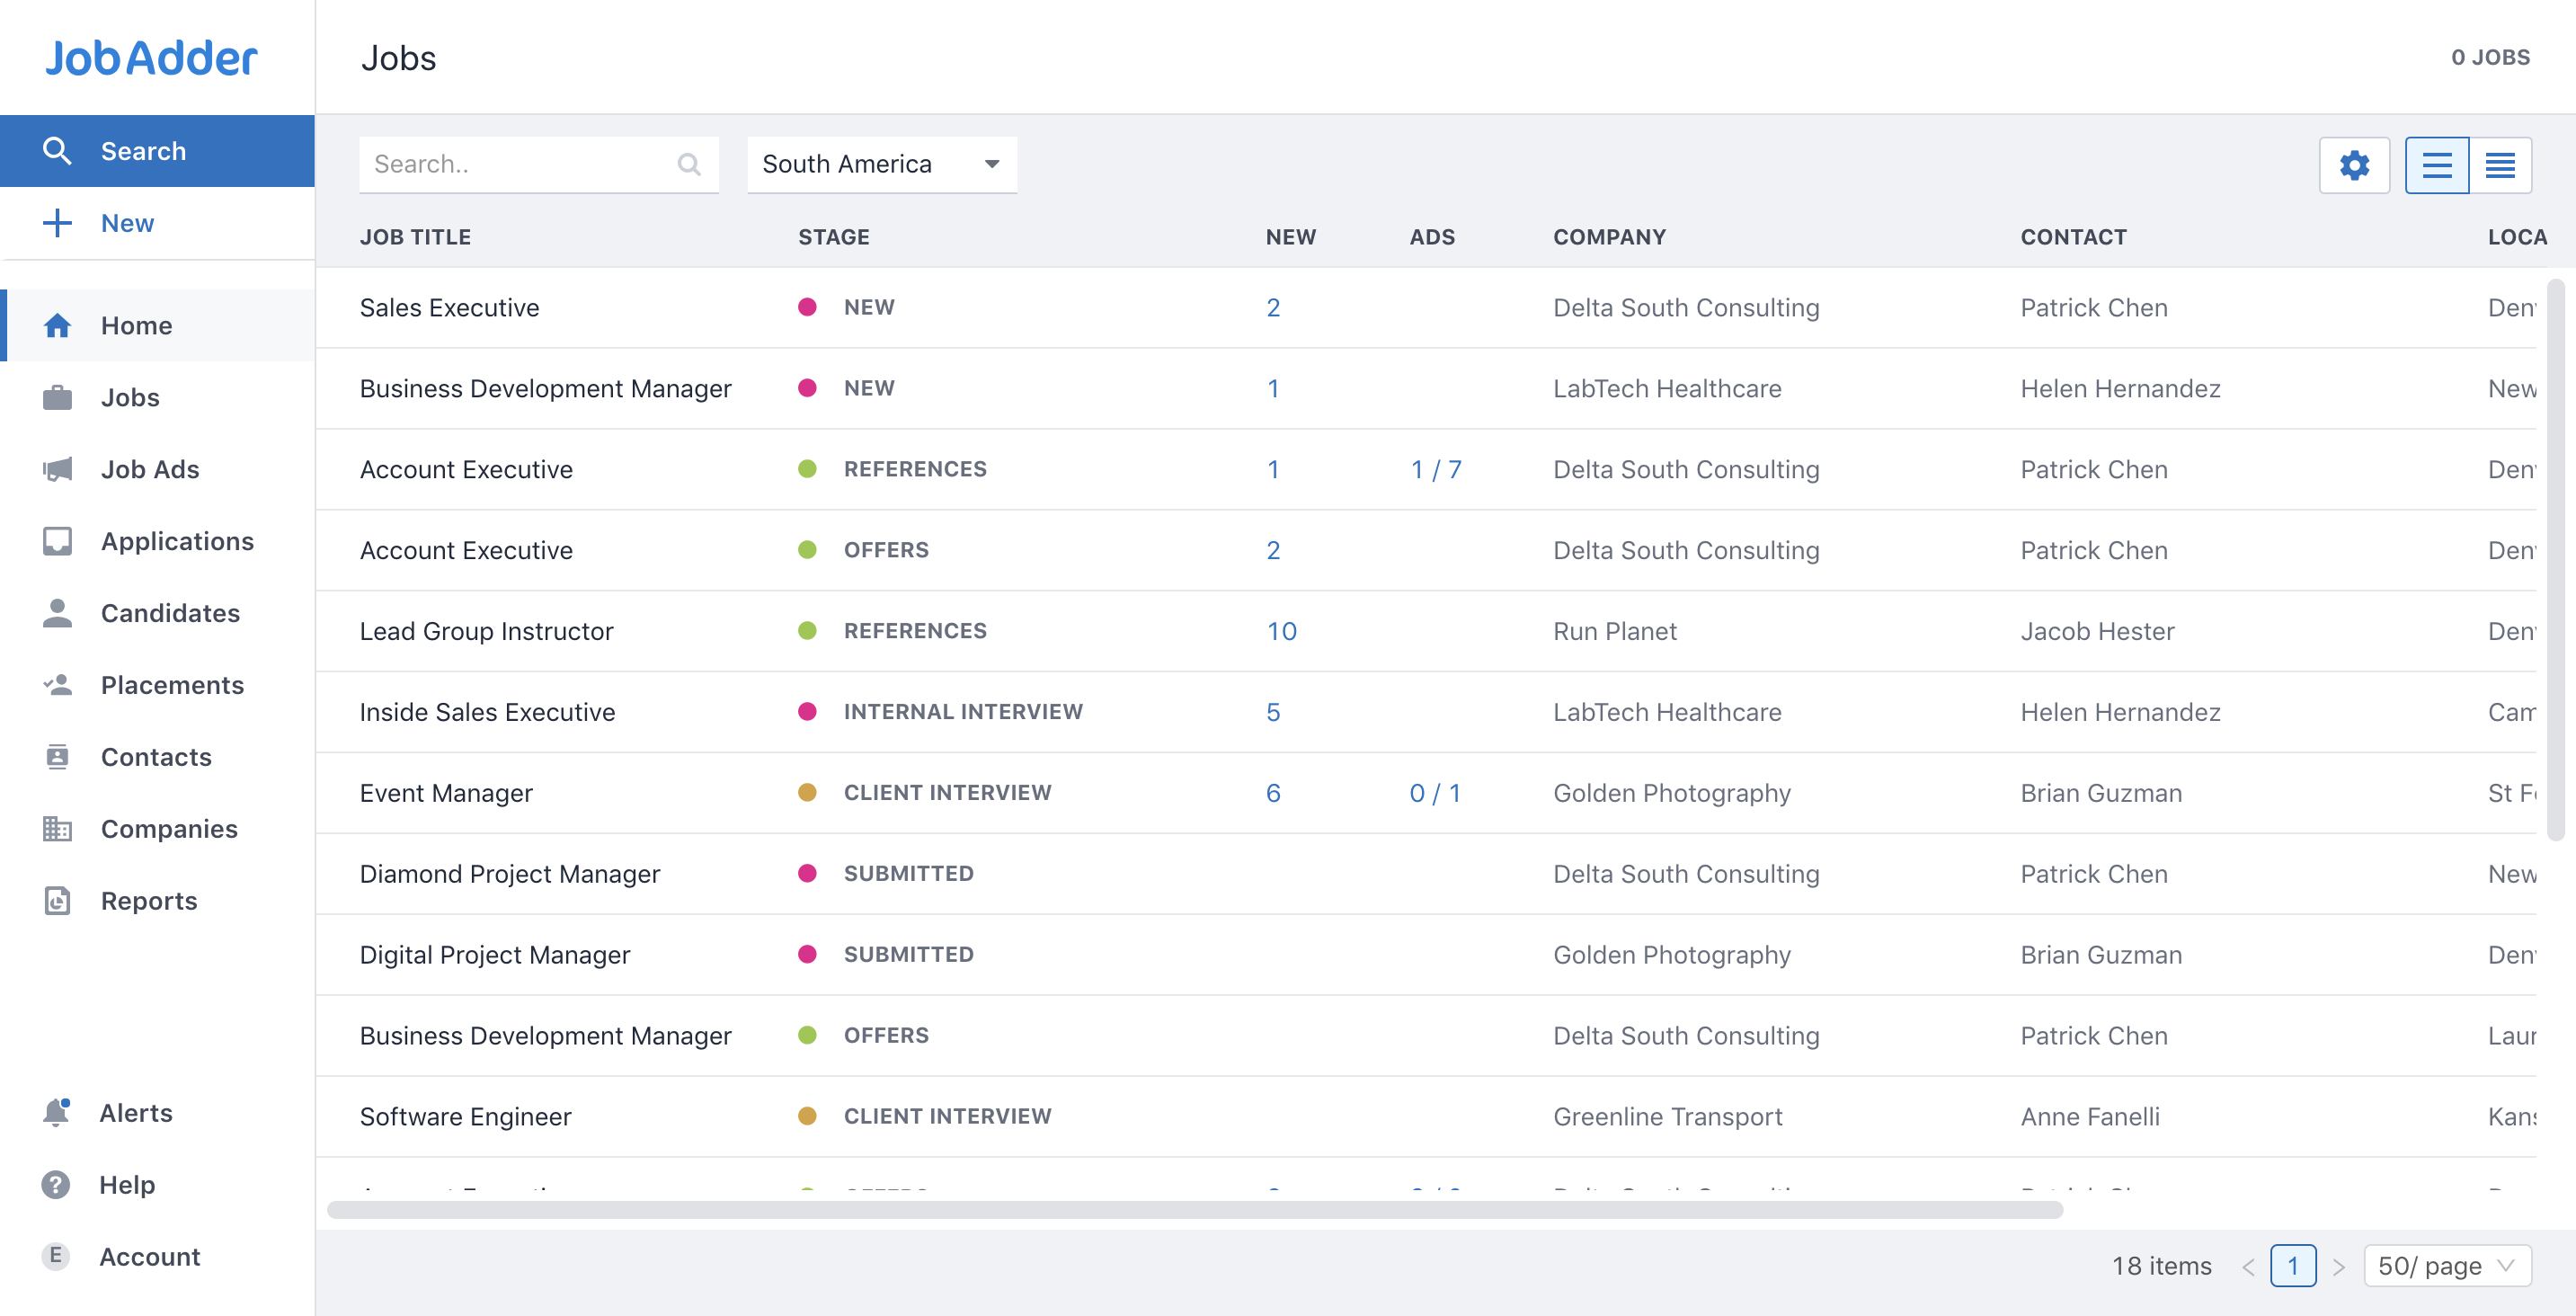Open the South America region dropdown

(x=881, y=164)
